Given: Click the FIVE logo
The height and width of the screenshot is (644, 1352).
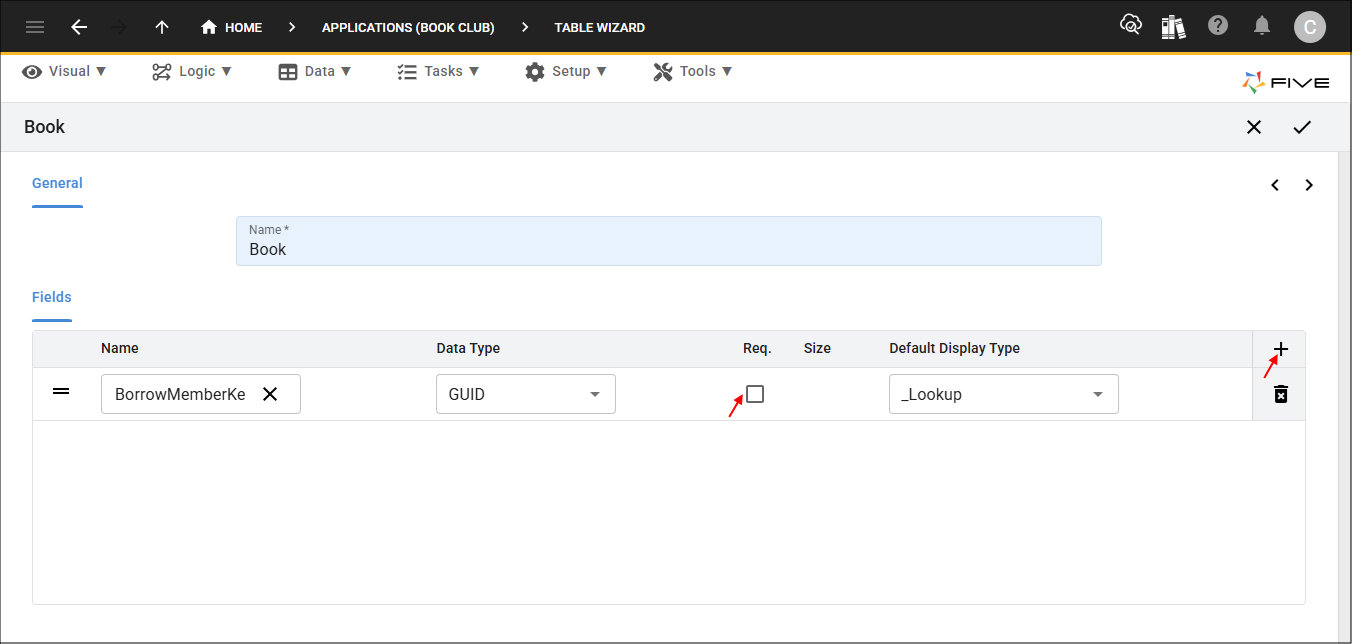Looking at the screenshot, I should click(1286, 82).
